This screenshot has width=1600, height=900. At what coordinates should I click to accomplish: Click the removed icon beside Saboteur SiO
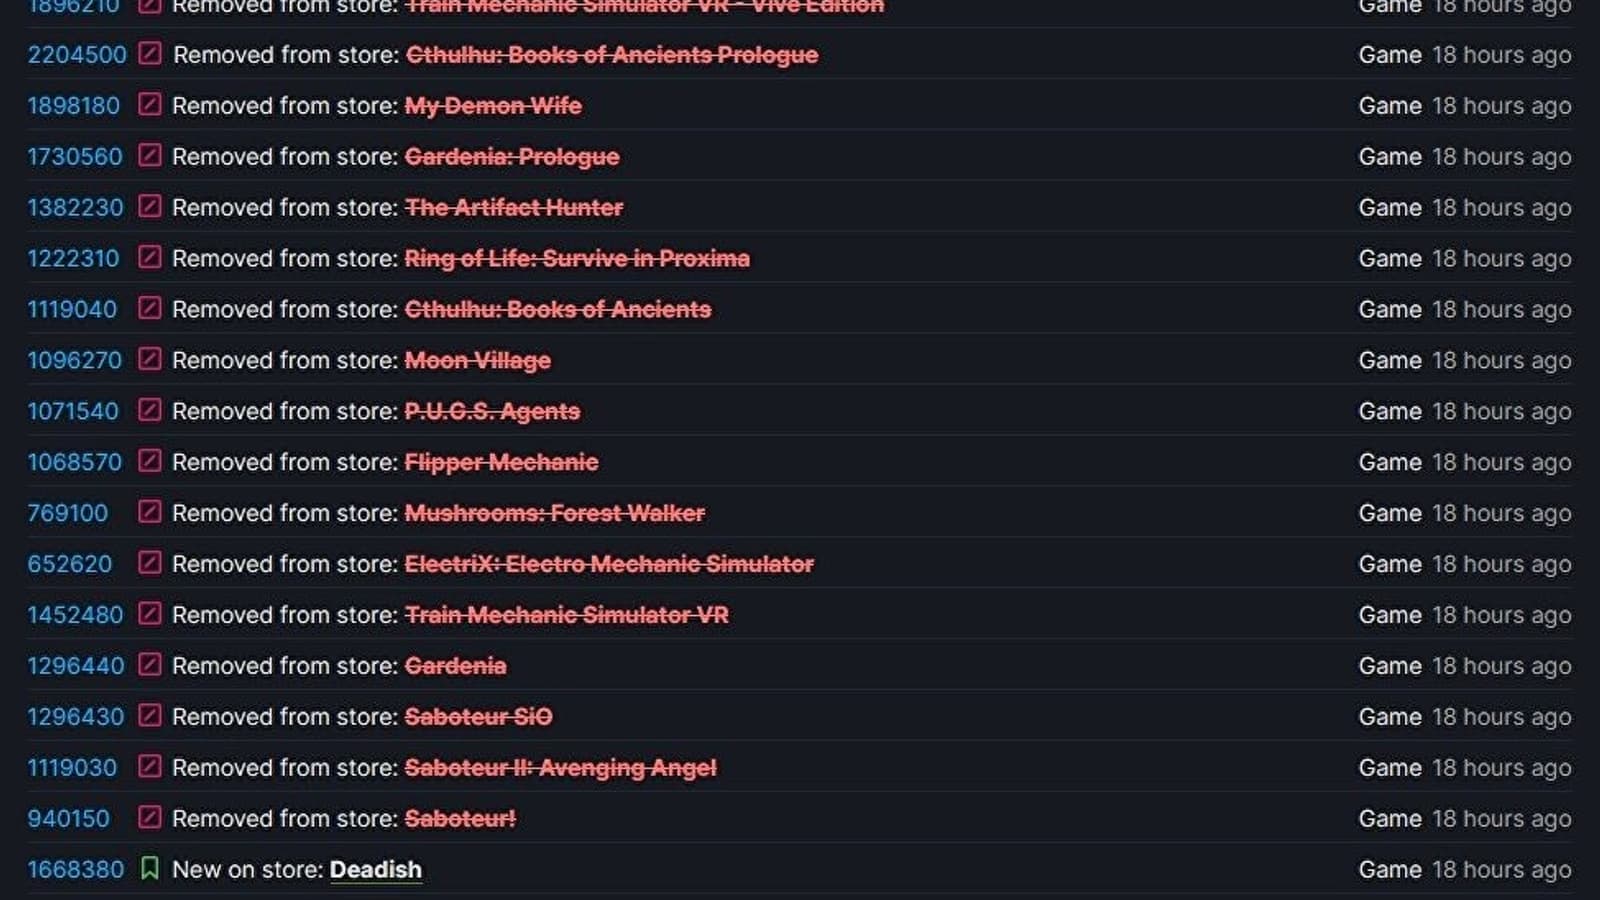[149, 716]
